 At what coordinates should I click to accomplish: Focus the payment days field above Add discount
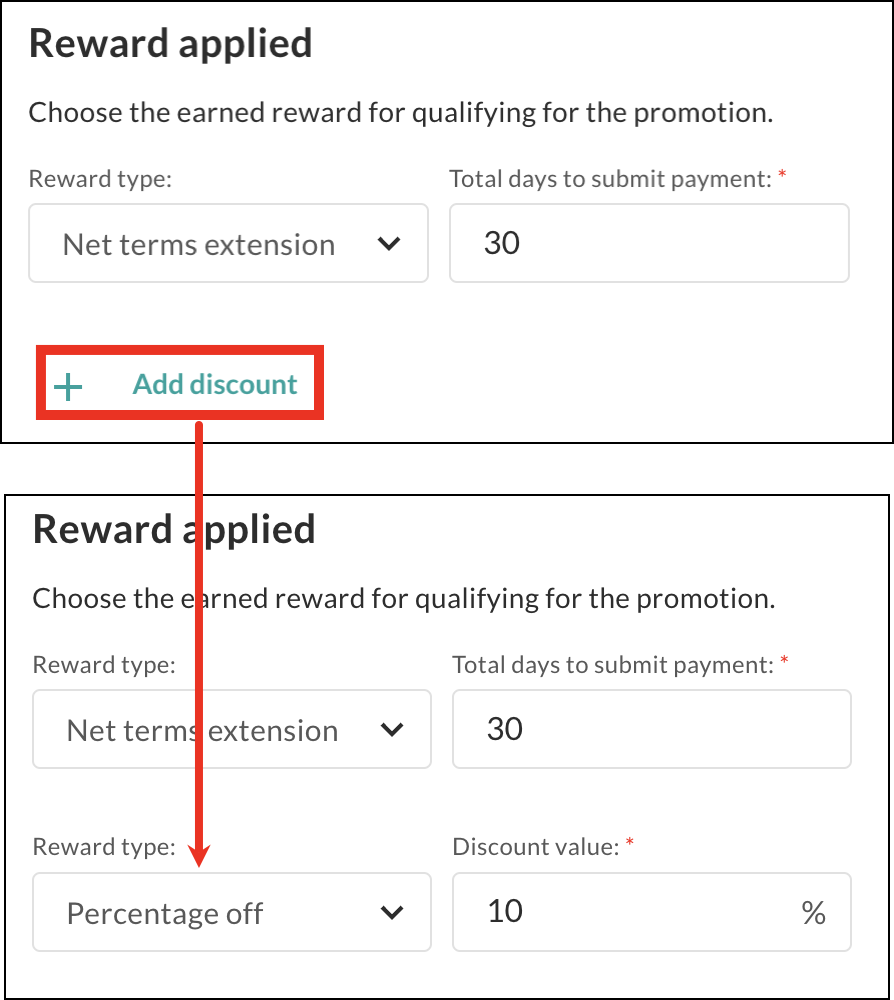point(648,244)
